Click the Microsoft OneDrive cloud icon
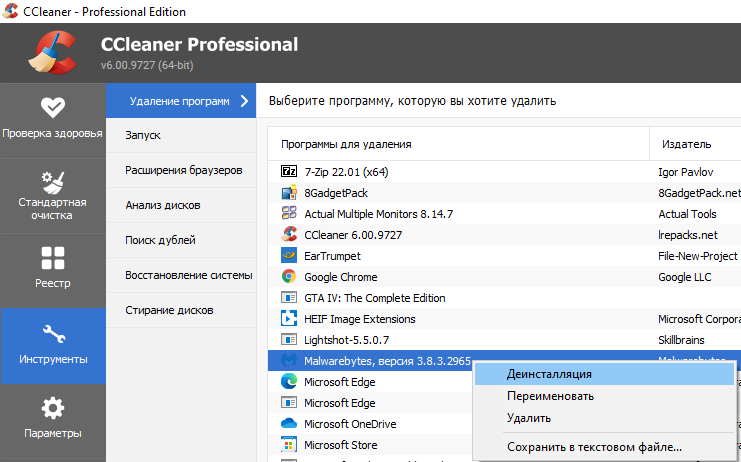 [x=289, y=423]
